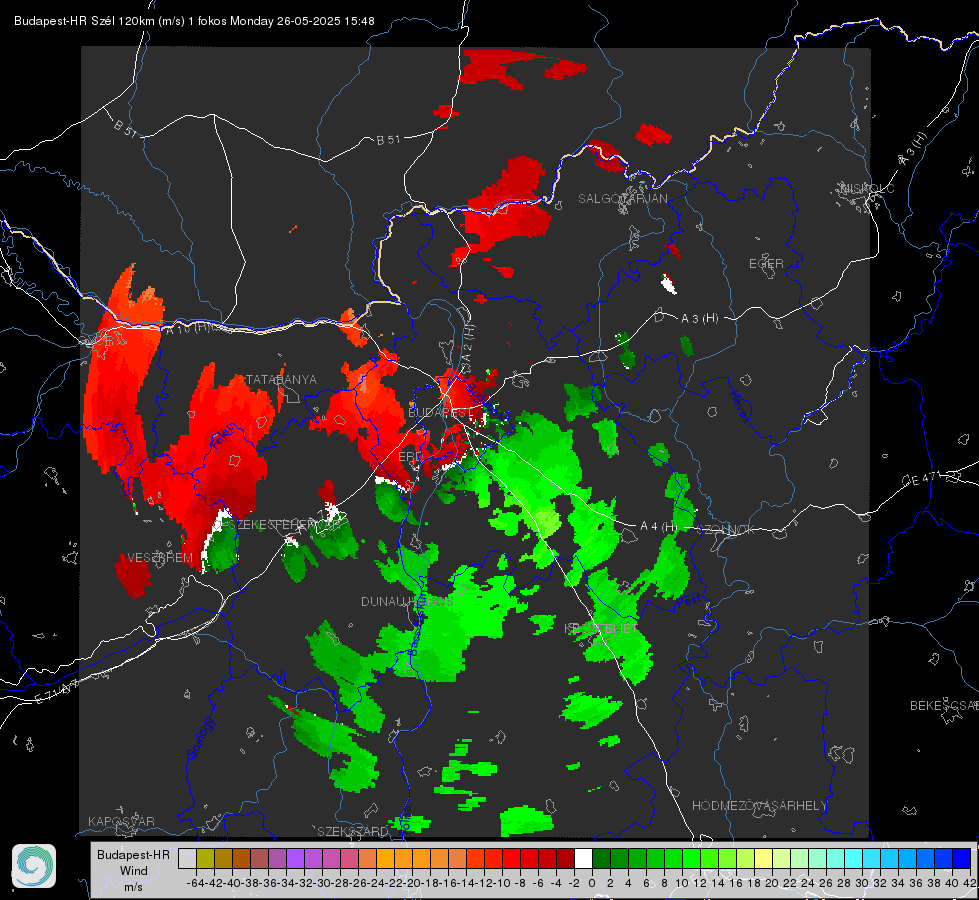Click the MISKOLC city label
The height and width of the screenshot is (900, 979).
(x=867, y=188)
